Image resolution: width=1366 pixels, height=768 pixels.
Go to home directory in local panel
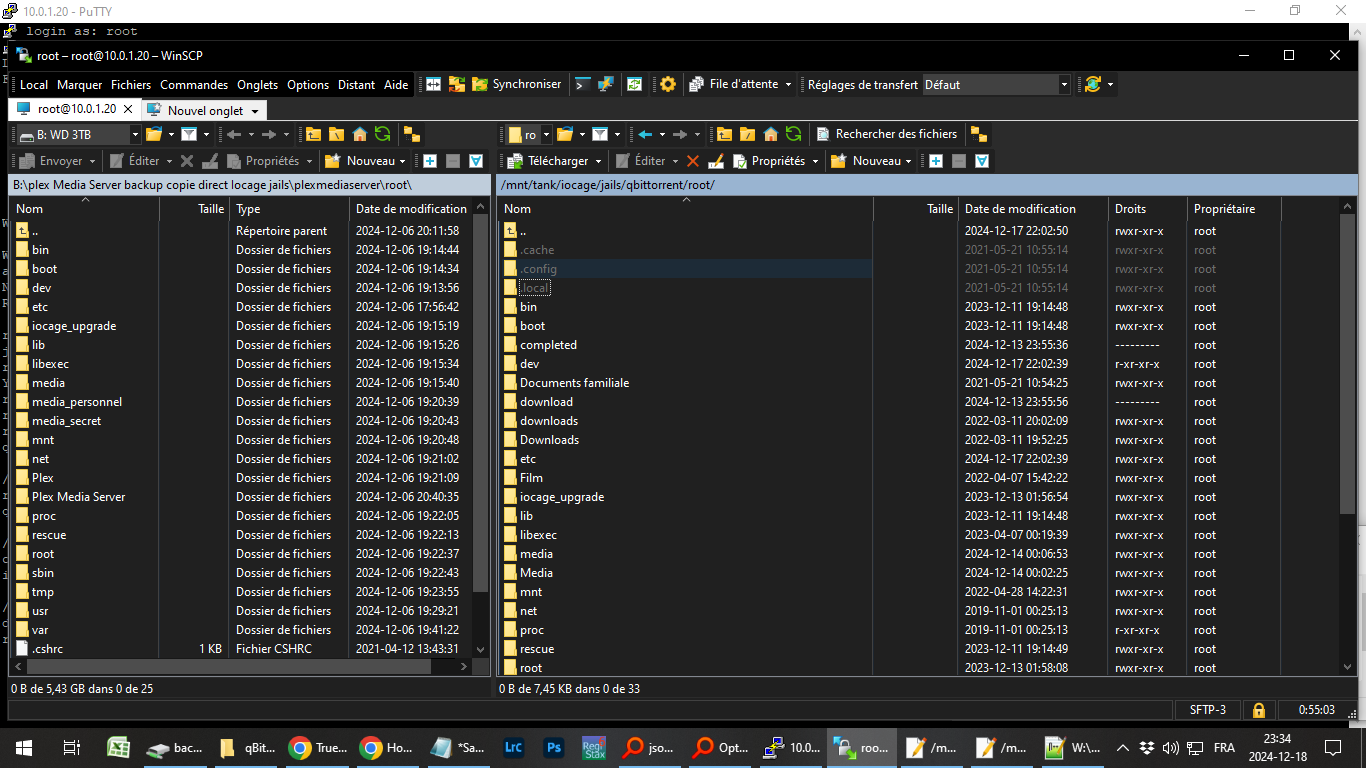coord(359,134)
